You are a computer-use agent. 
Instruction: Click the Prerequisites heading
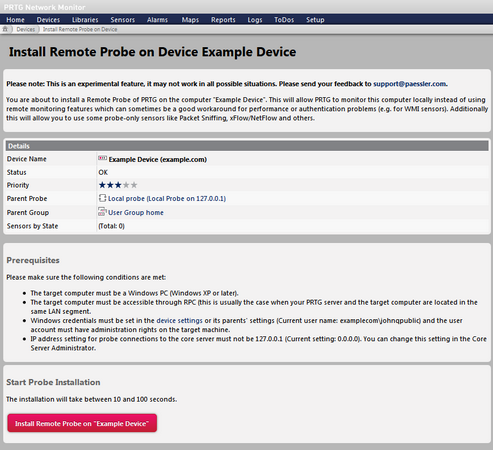tap(33, 260)
